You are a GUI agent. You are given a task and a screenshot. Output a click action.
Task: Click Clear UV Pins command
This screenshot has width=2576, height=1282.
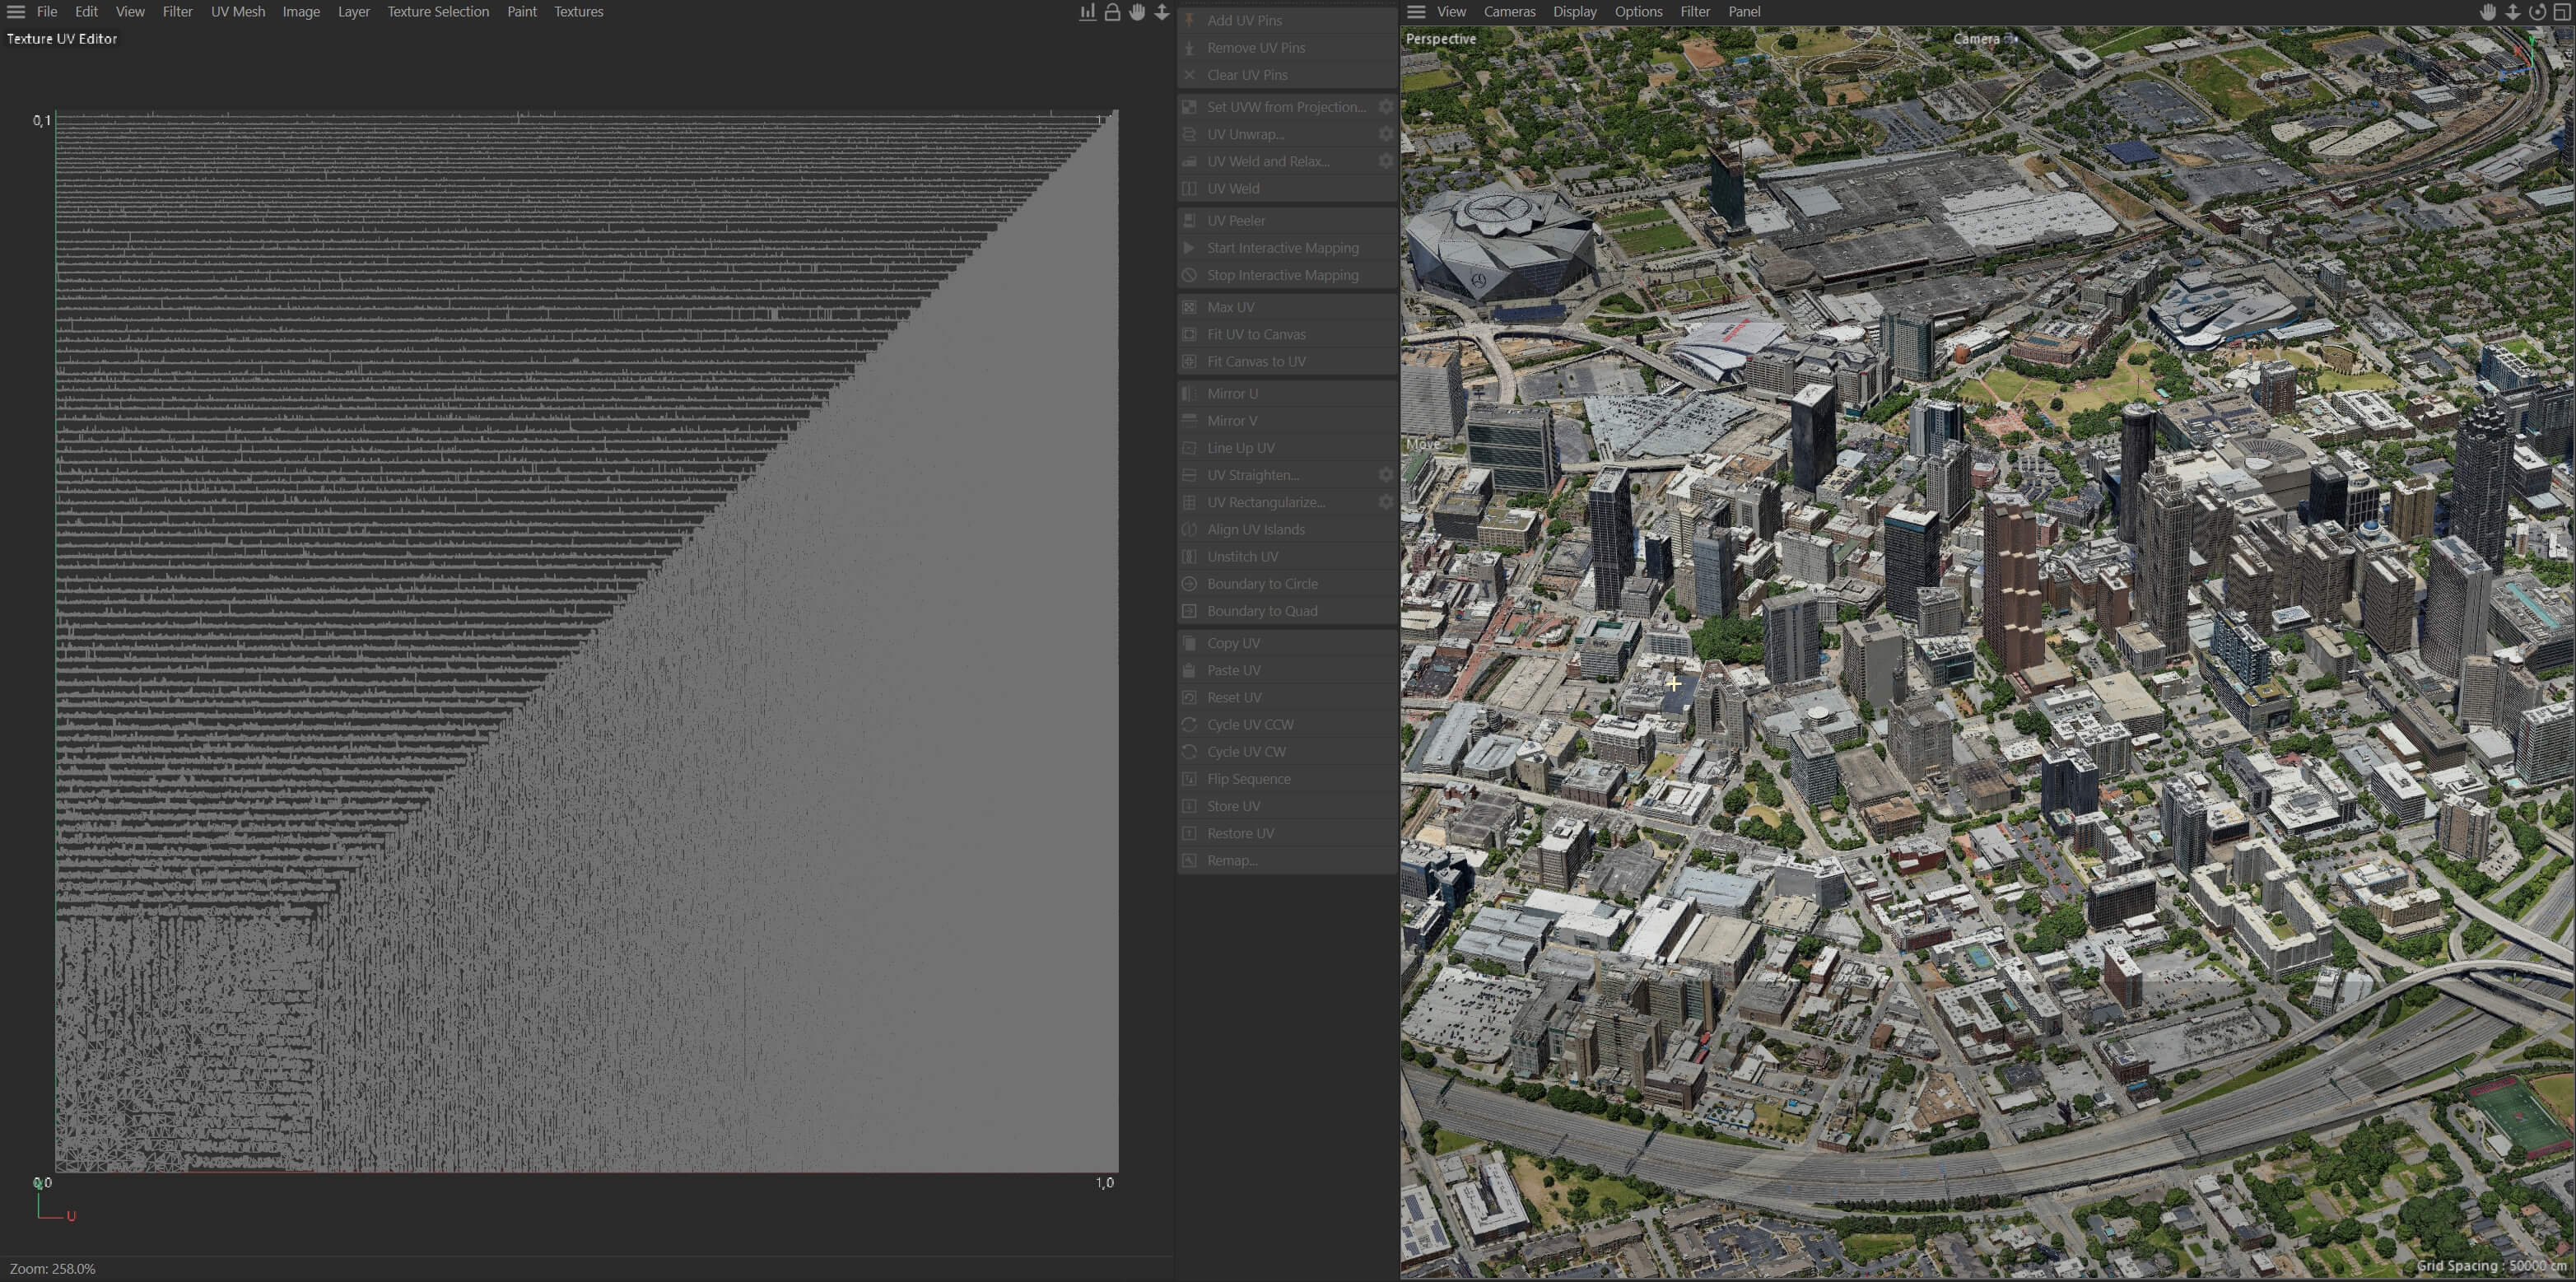[1288, 75]
